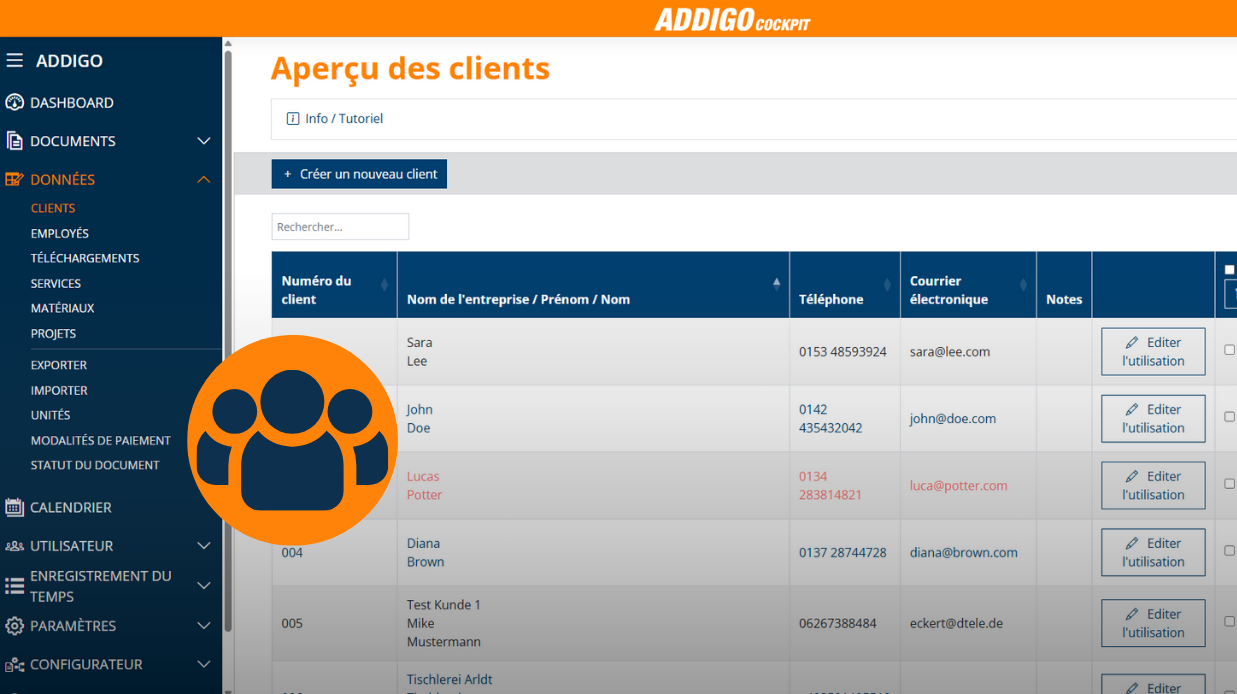Tick the checkbox in Sara Lee's row
The image size is (1237, 694).
click(1229, 350)
